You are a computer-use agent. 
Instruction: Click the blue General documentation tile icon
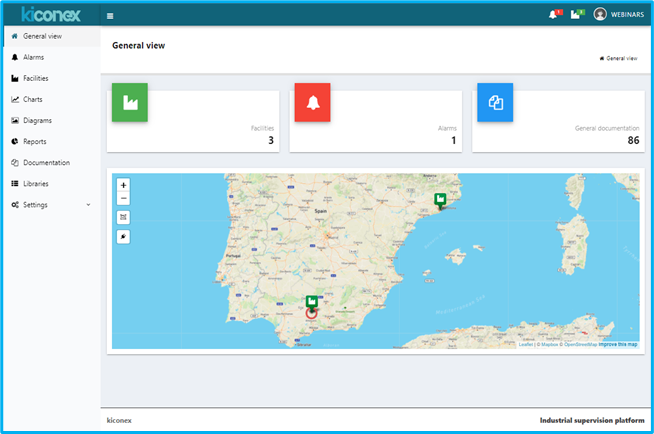coord(495,103)
